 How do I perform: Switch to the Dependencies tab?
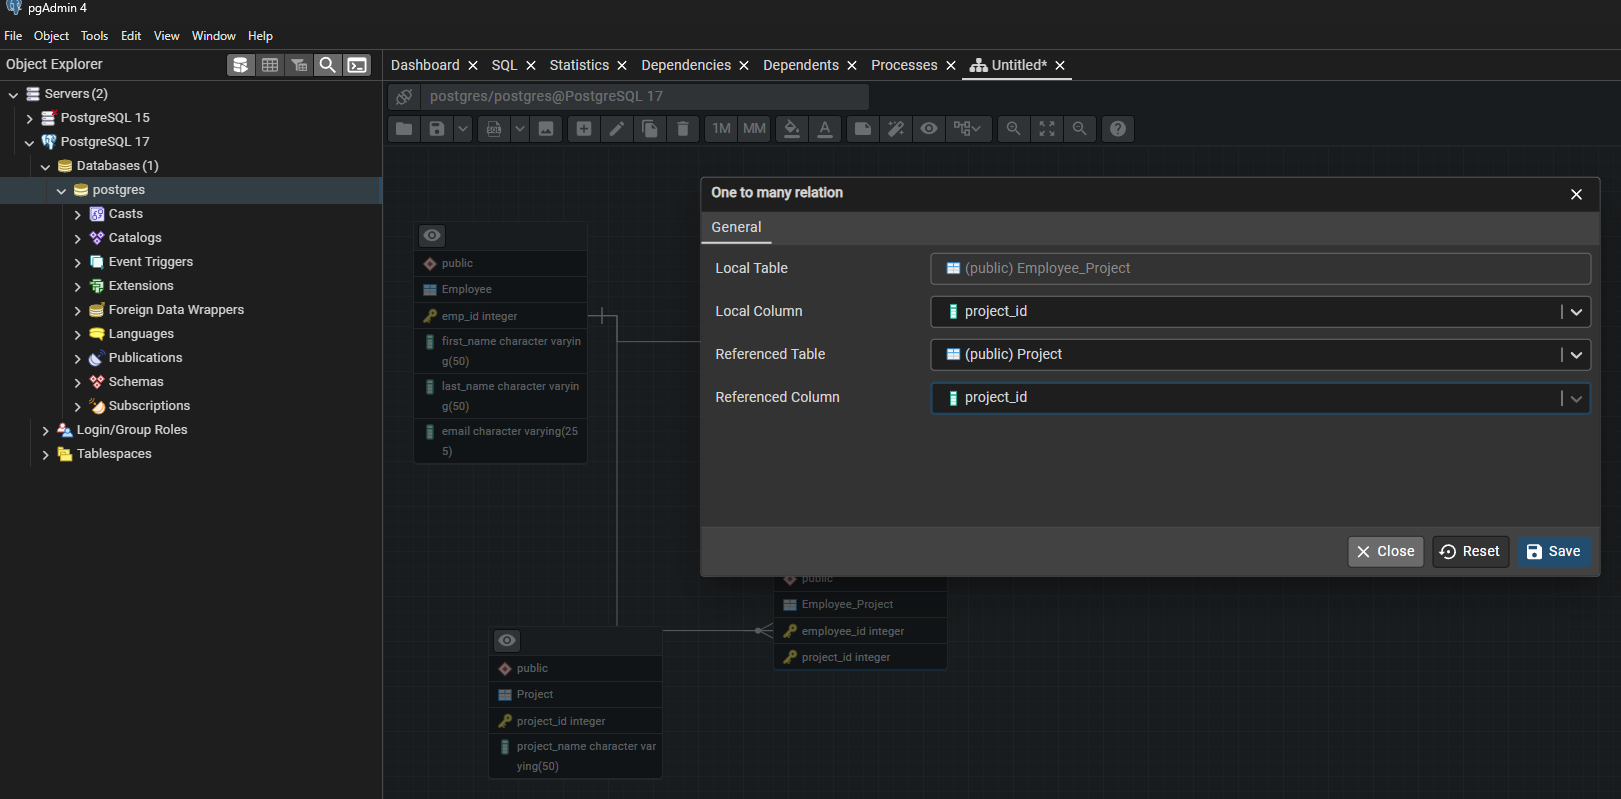coord(685,65)
